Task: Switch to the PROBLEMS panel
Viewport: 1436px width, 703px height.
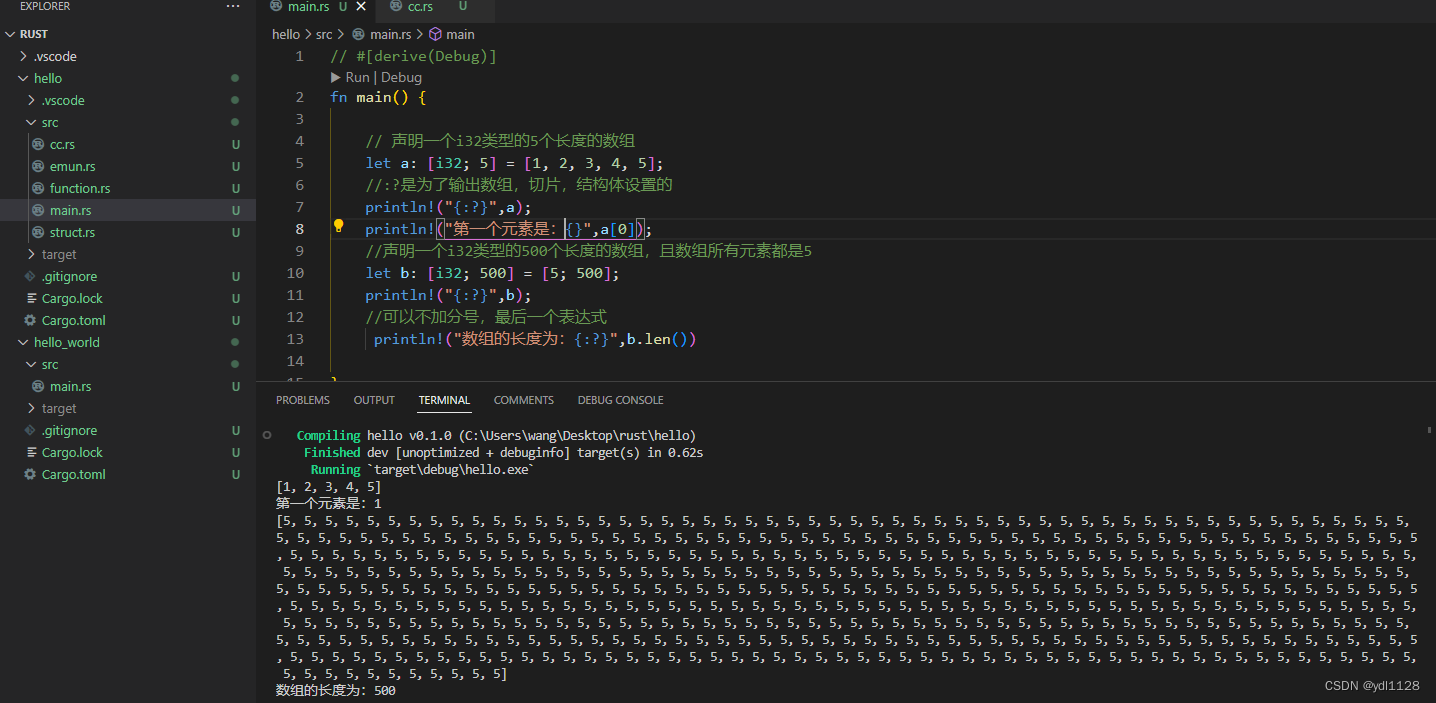Action: pyautogui.click(x=302, y=400)
